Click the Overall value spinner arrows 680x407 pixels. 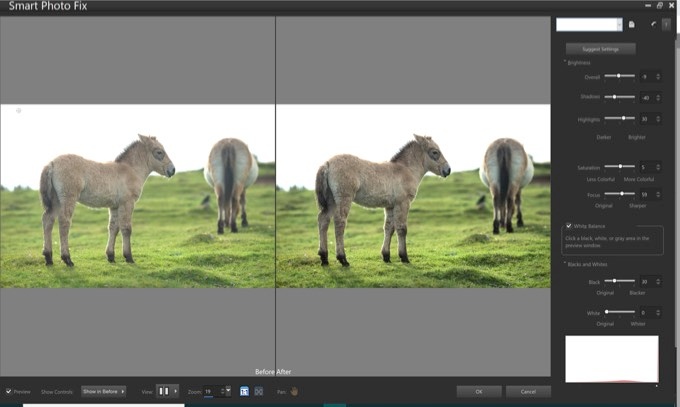pyautogui.click(x=658, y=77)
